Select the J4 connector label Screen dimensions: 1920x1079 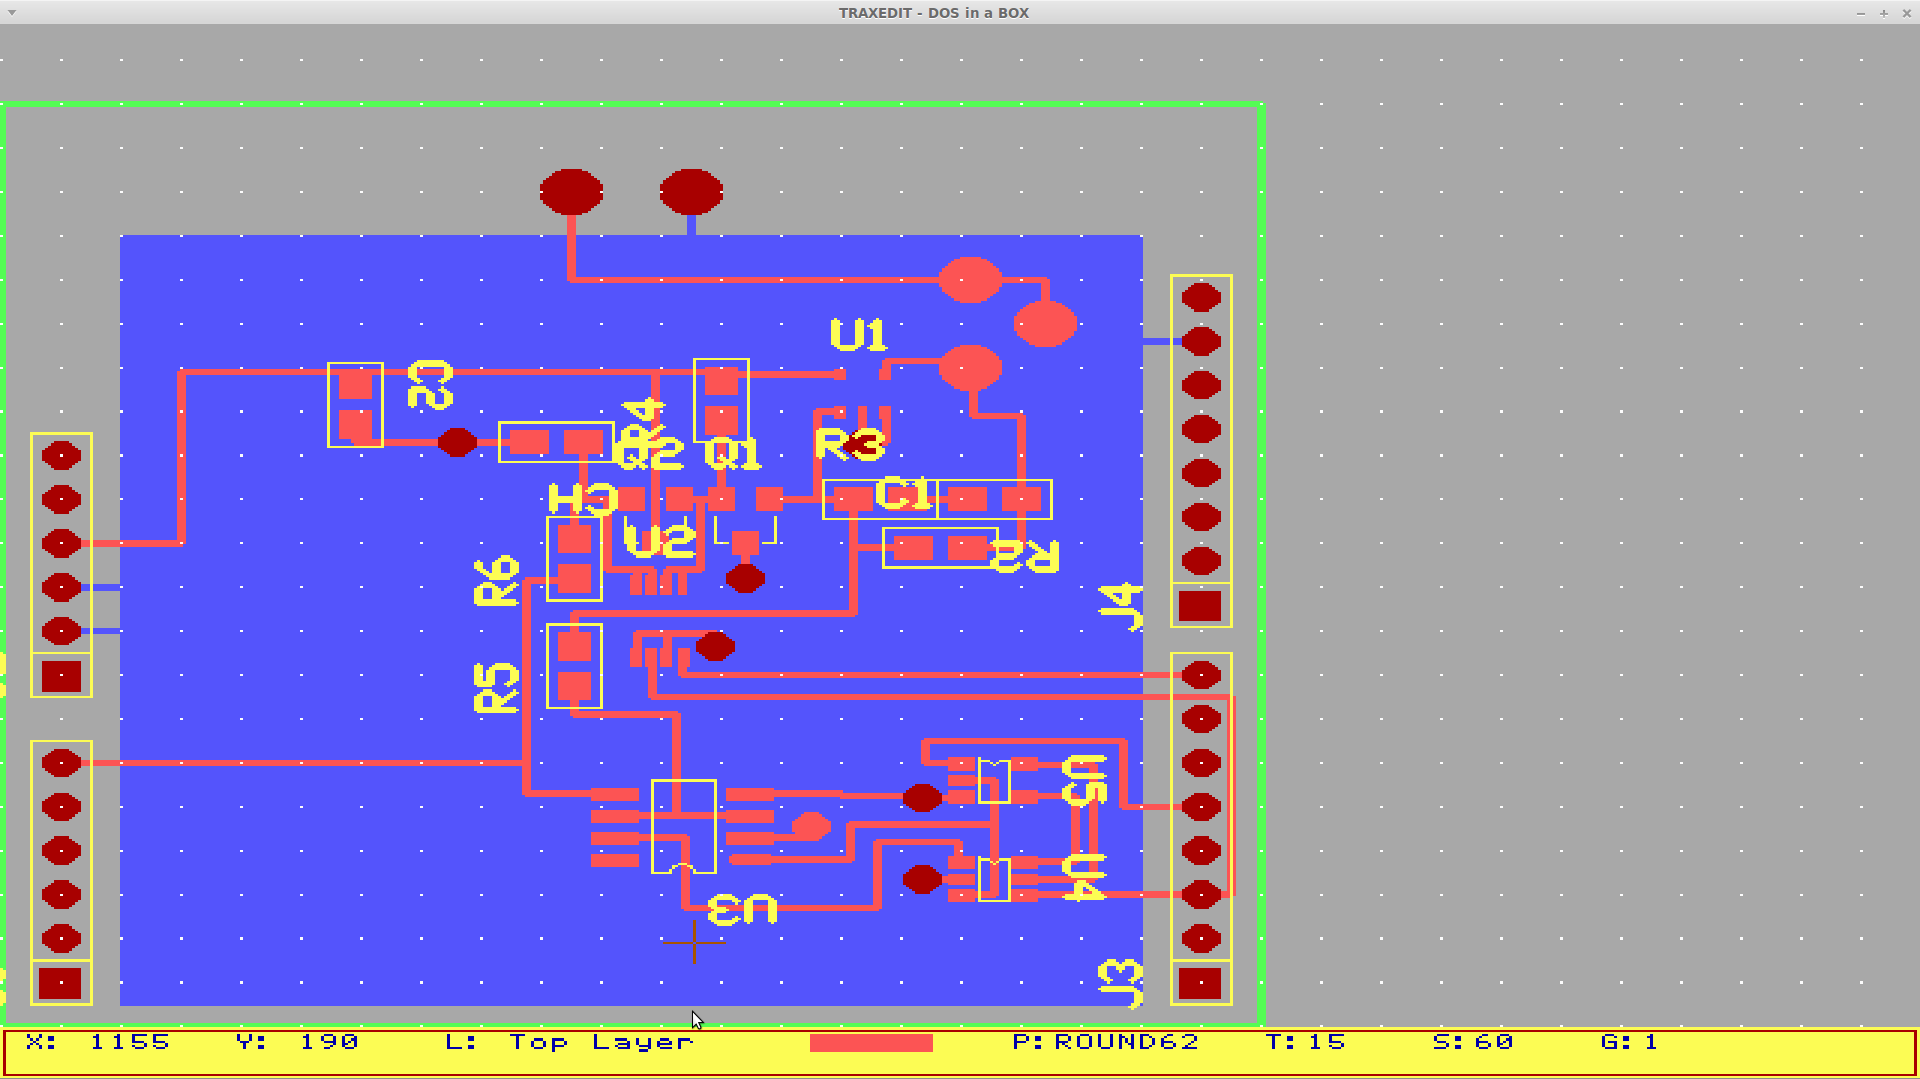(x=1120, y=606)
